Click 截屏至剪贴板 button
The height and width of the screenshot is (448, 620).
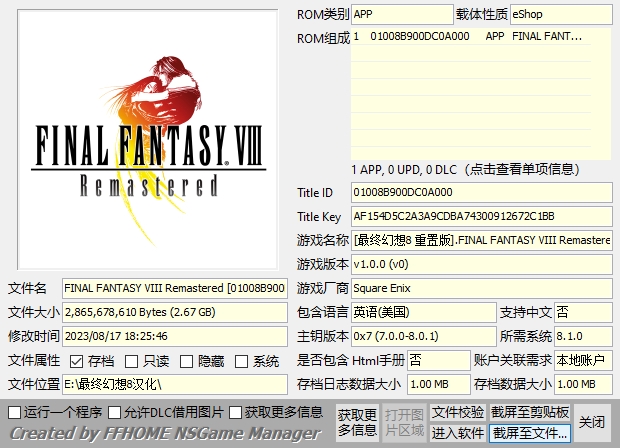pyautogui.click(x=530, y=412)
